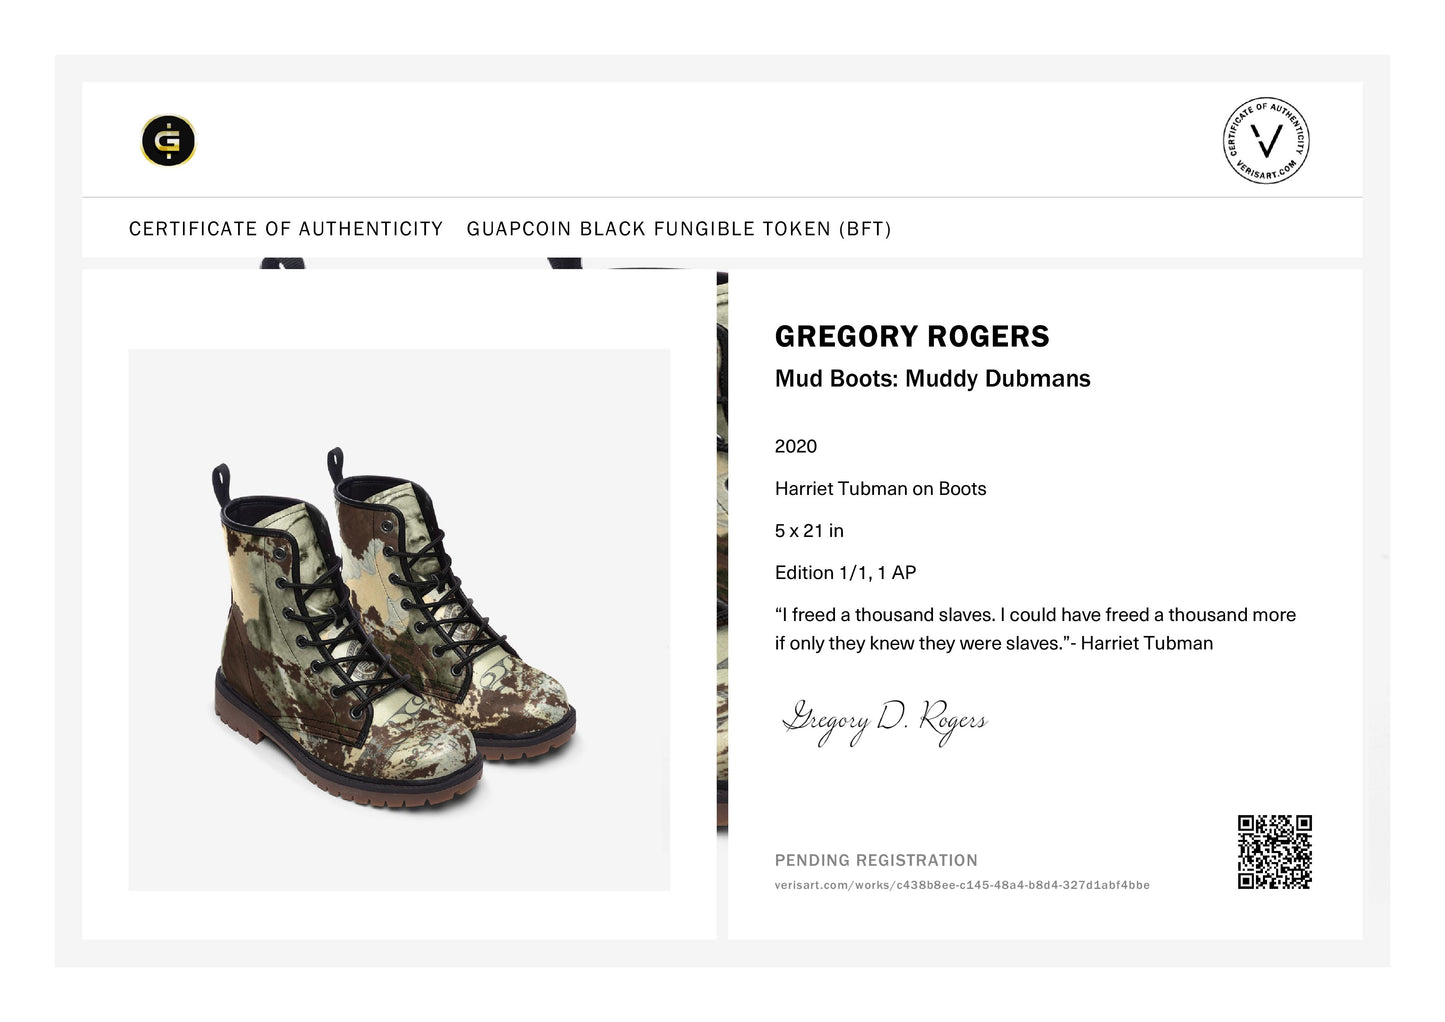This screenshot has width=1445, height=1022.
Task: Click the QR code
Action: 1274,852
